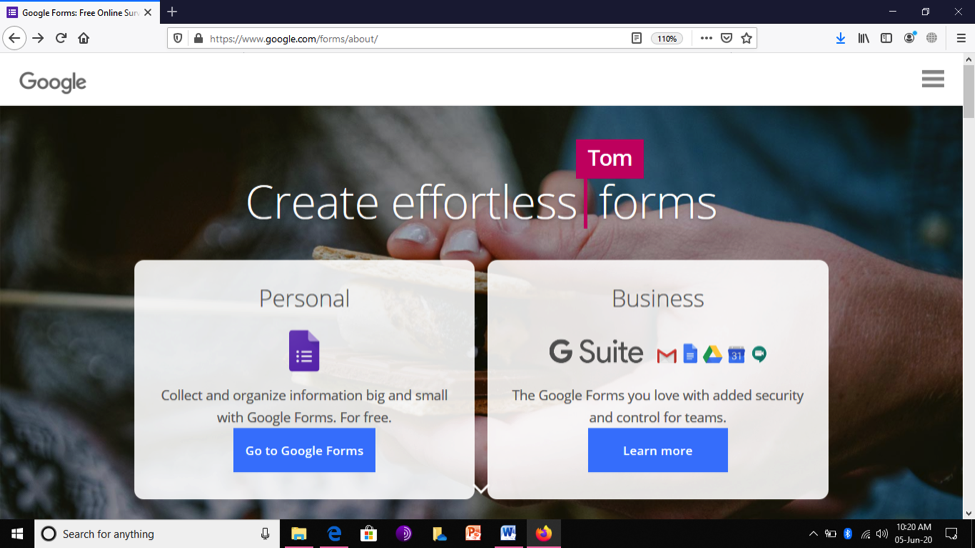975x549 pixels.
Task: Open the Firefox home page
Action: pos(83,38)
